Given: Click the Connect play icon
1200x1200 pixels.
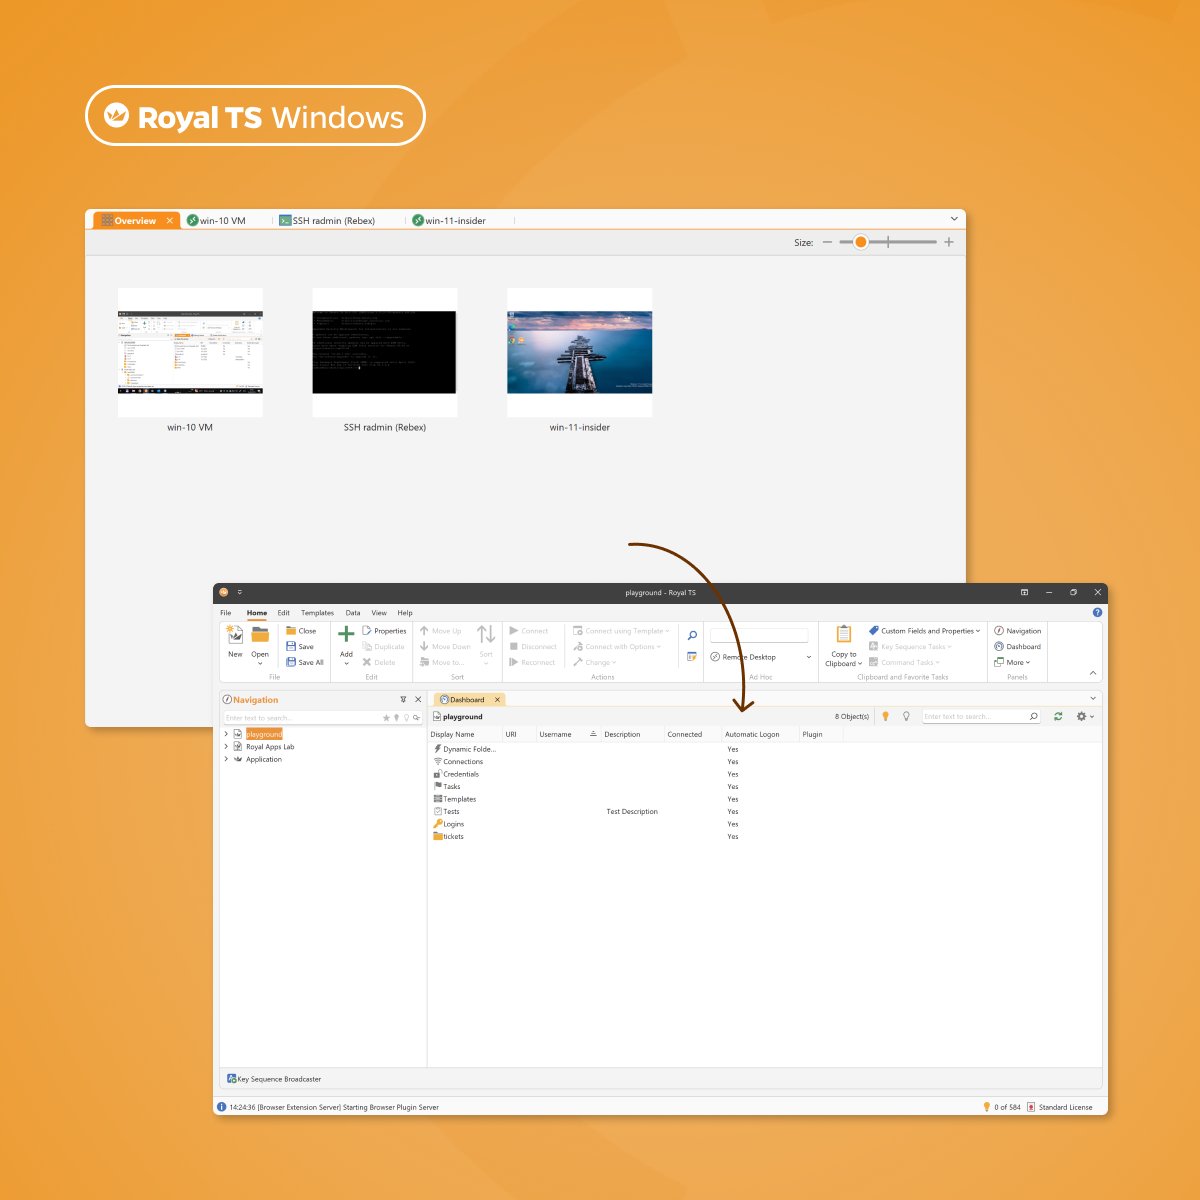Looking at the screenshot, I should click(514, 631).
